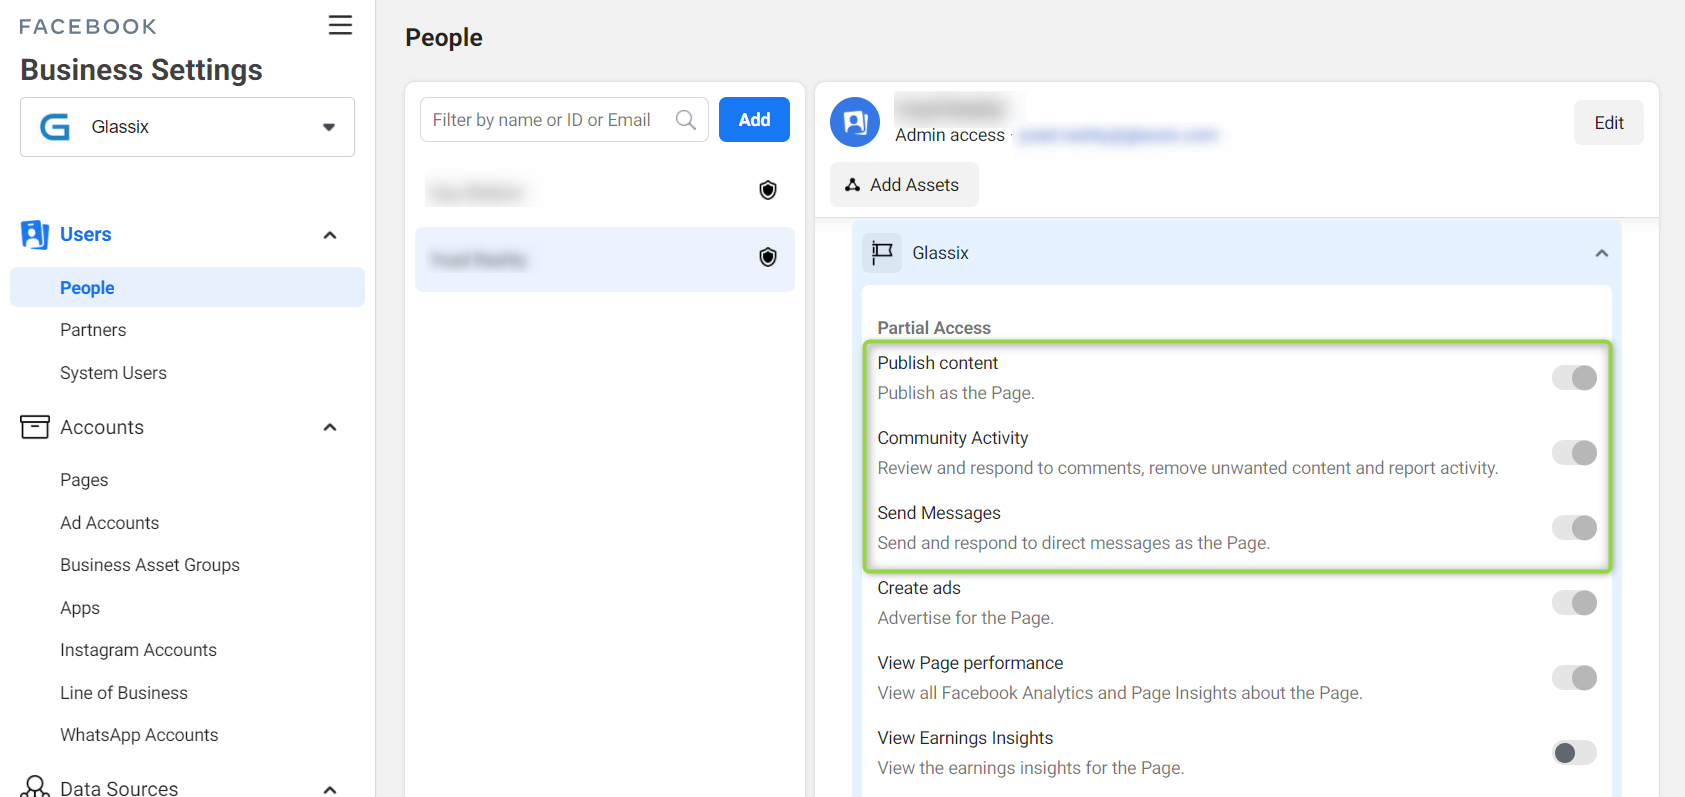Open WhatsApp Accounts in the sidebar
Viewport: 1685px width, 797px height.
coord(139,735)
